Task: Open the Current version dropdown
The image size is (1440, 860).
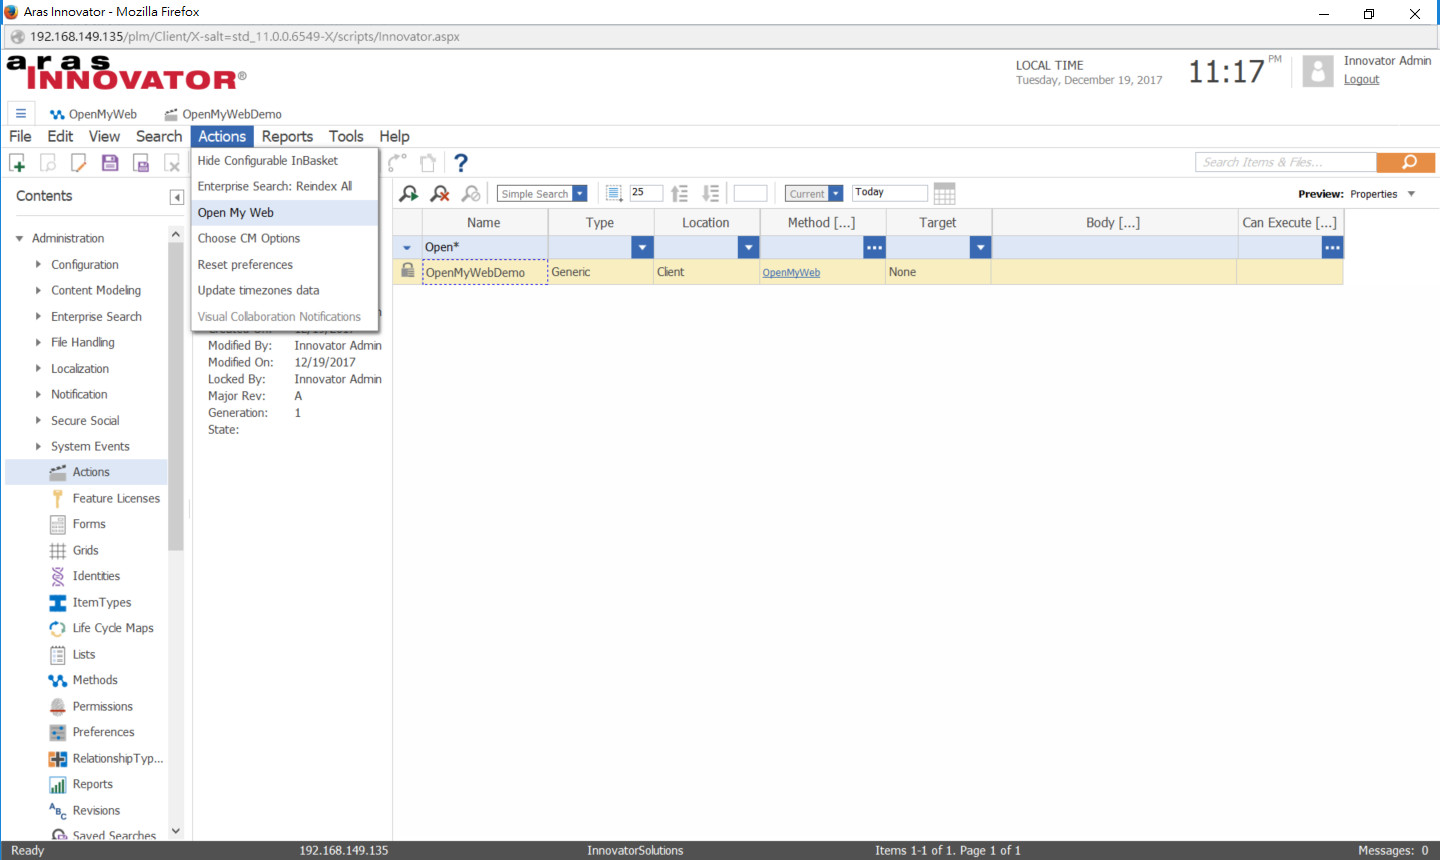Action: click(836, 194)
